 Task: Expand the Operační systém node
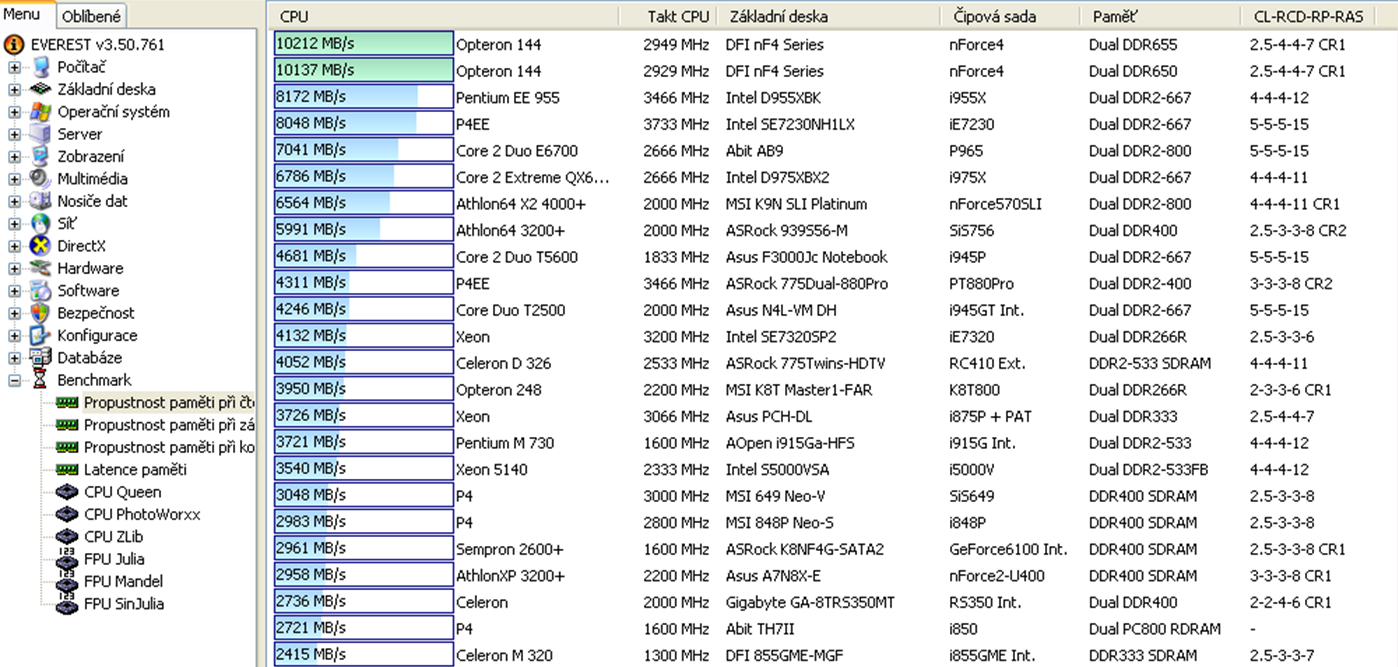(15, 112)
